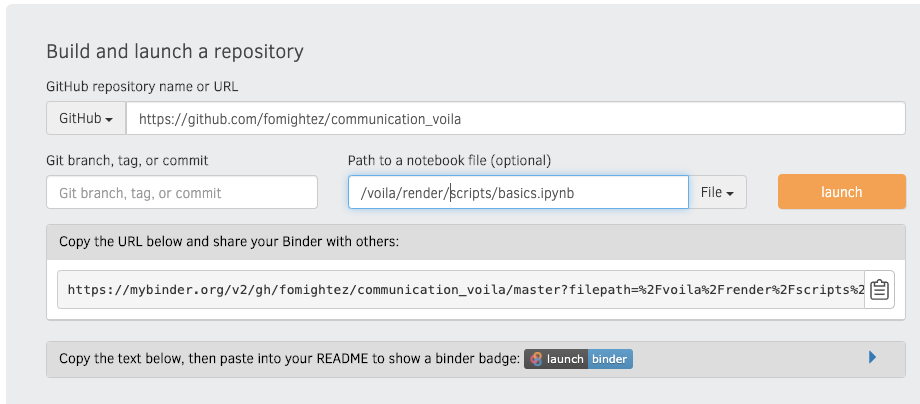Click the caret arrow beside File
920x404 pixels.
731,193
